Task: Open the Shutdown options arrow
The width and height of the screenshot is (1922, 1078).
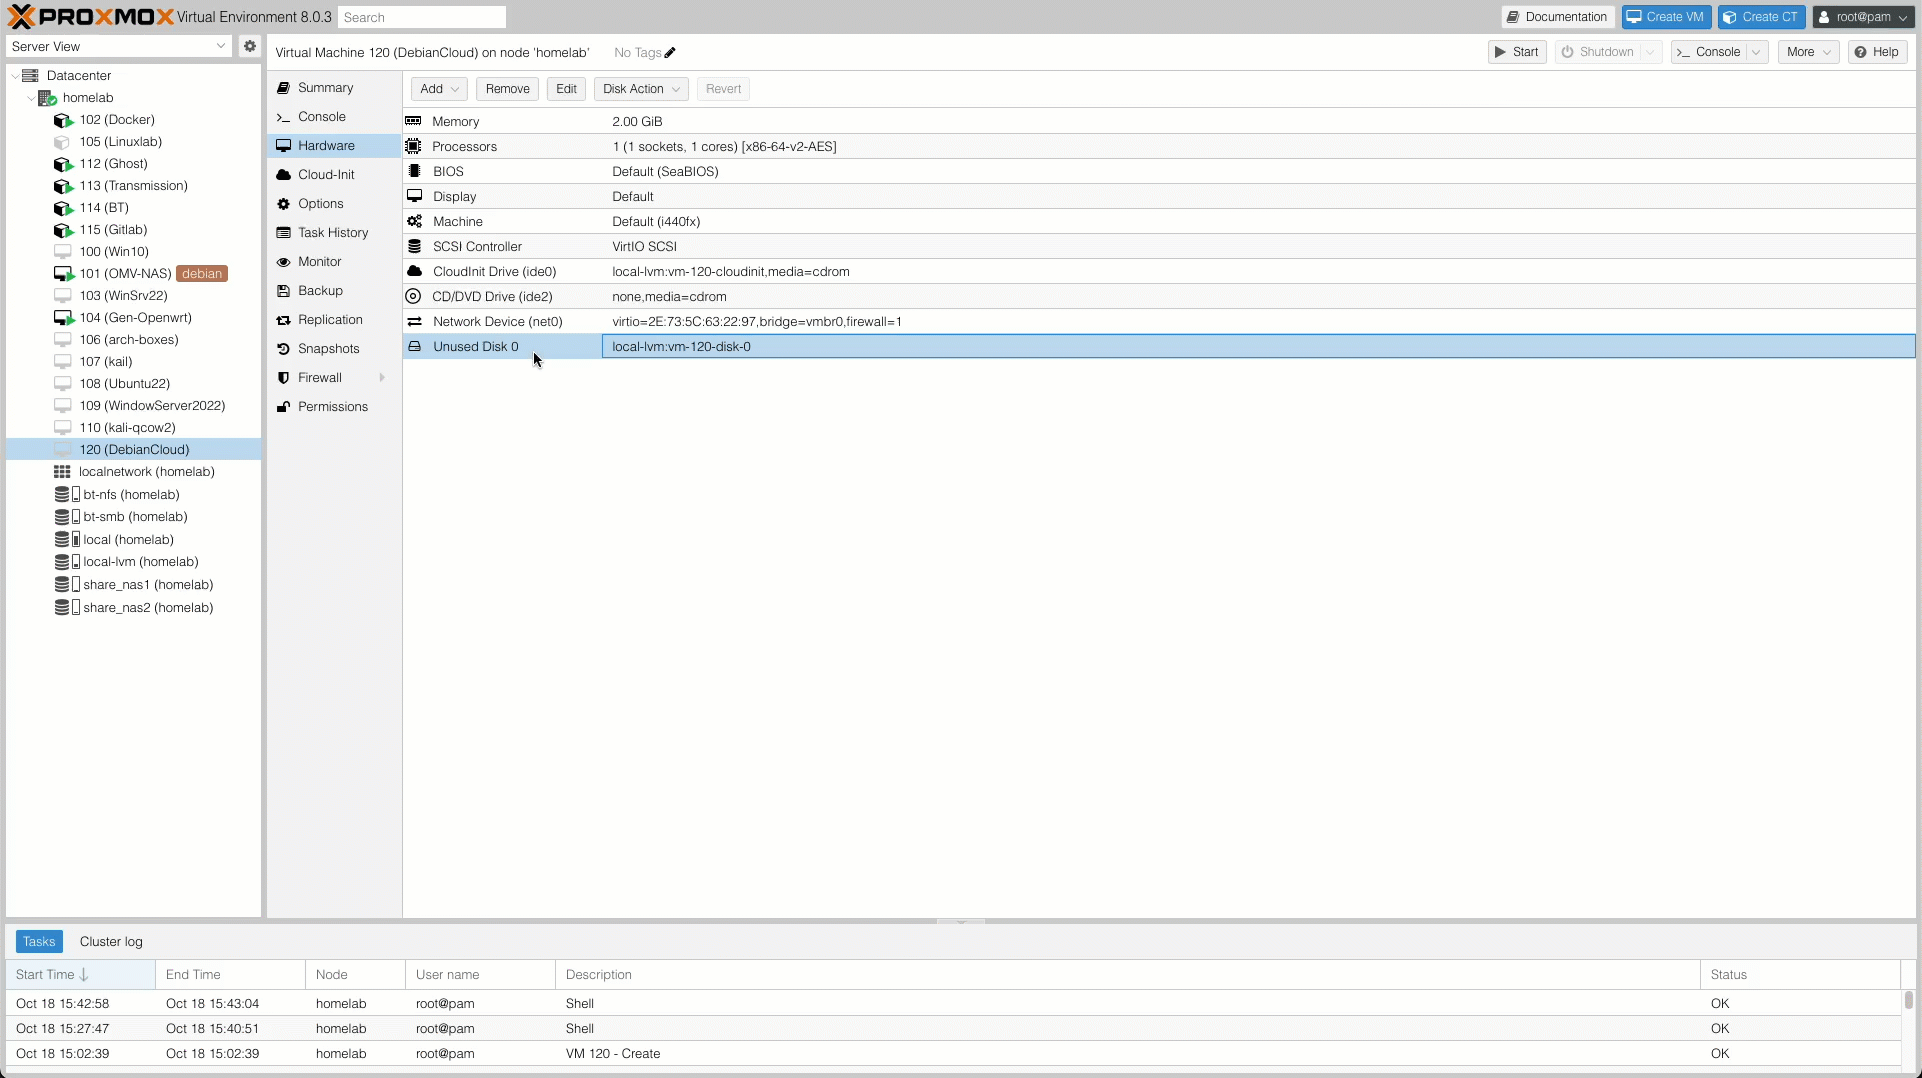Action: click(x=1651, y=52)
